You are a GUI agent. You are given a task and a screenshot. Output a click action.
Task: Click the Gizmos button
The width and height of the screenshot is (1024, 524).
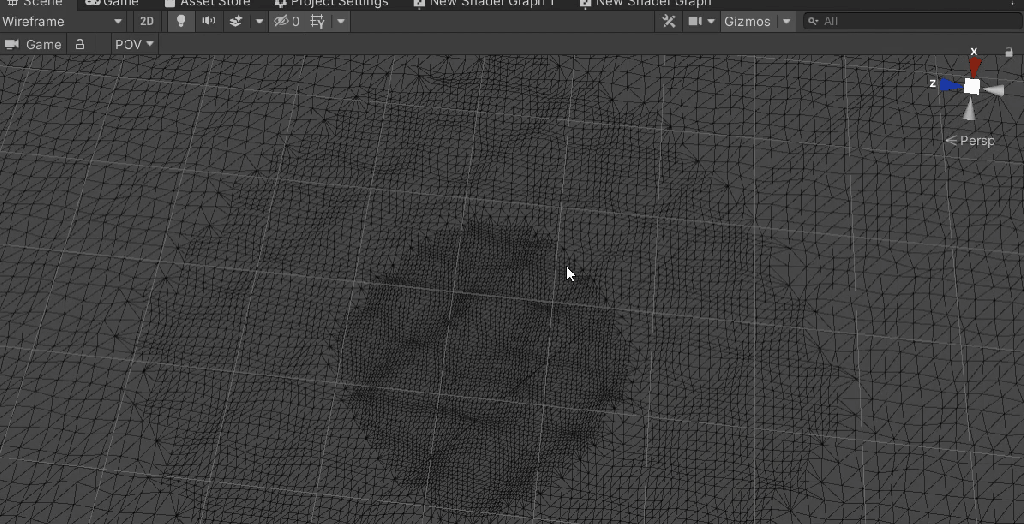tap(747, 21)
